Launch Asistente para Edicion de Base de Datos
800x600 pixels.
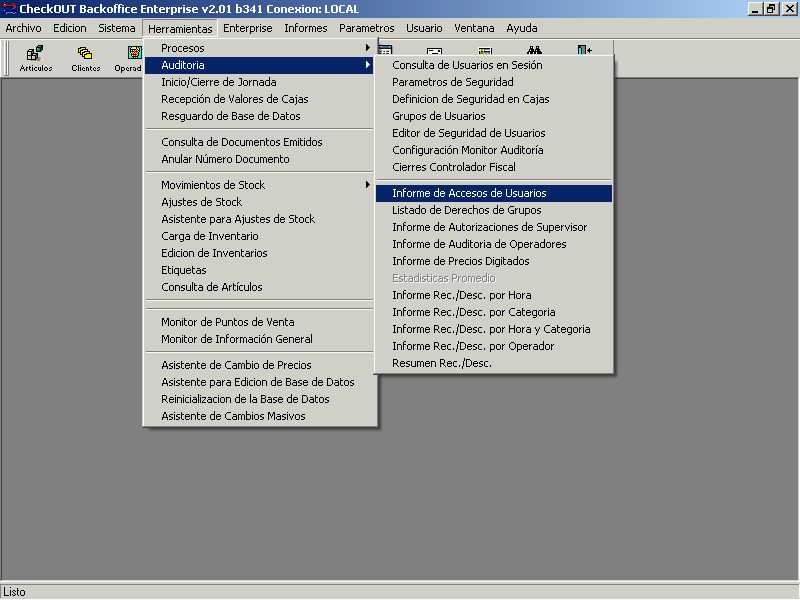pyautogui.click(x=260, y=382)
